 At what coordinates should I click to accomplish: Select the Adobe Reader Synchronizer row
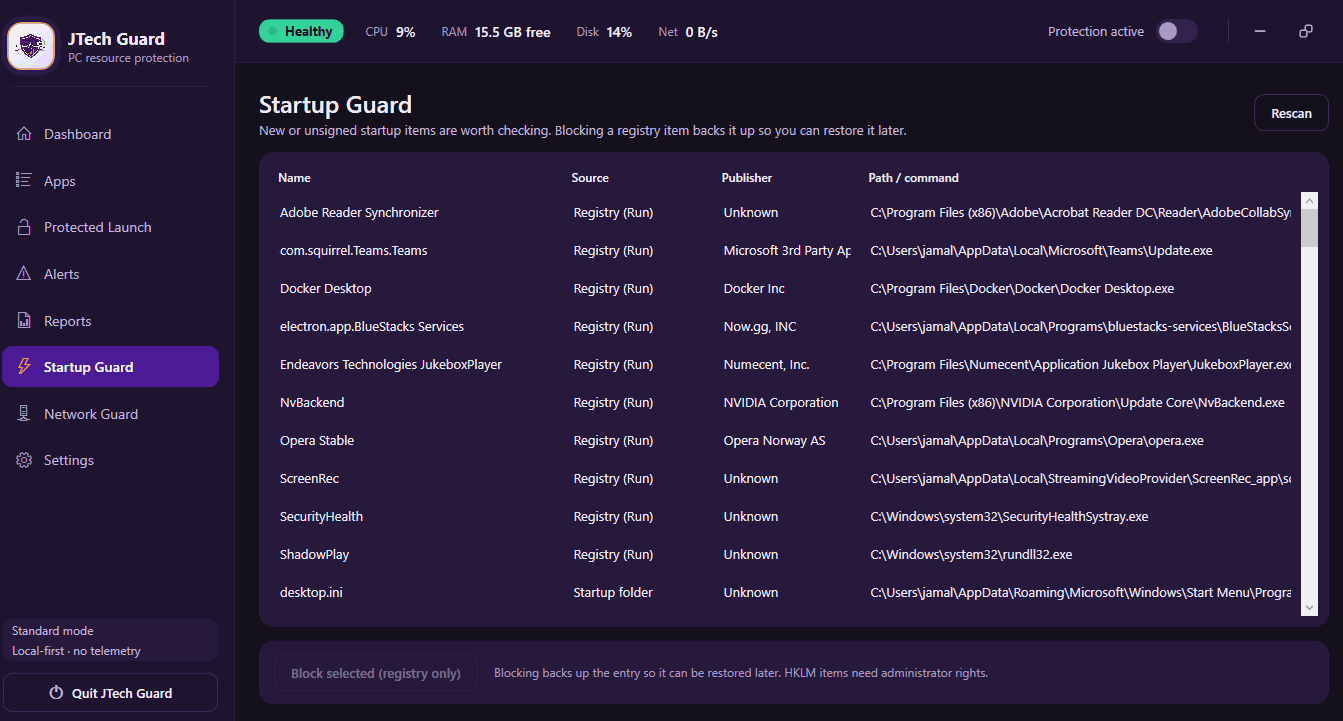point(785,213)
